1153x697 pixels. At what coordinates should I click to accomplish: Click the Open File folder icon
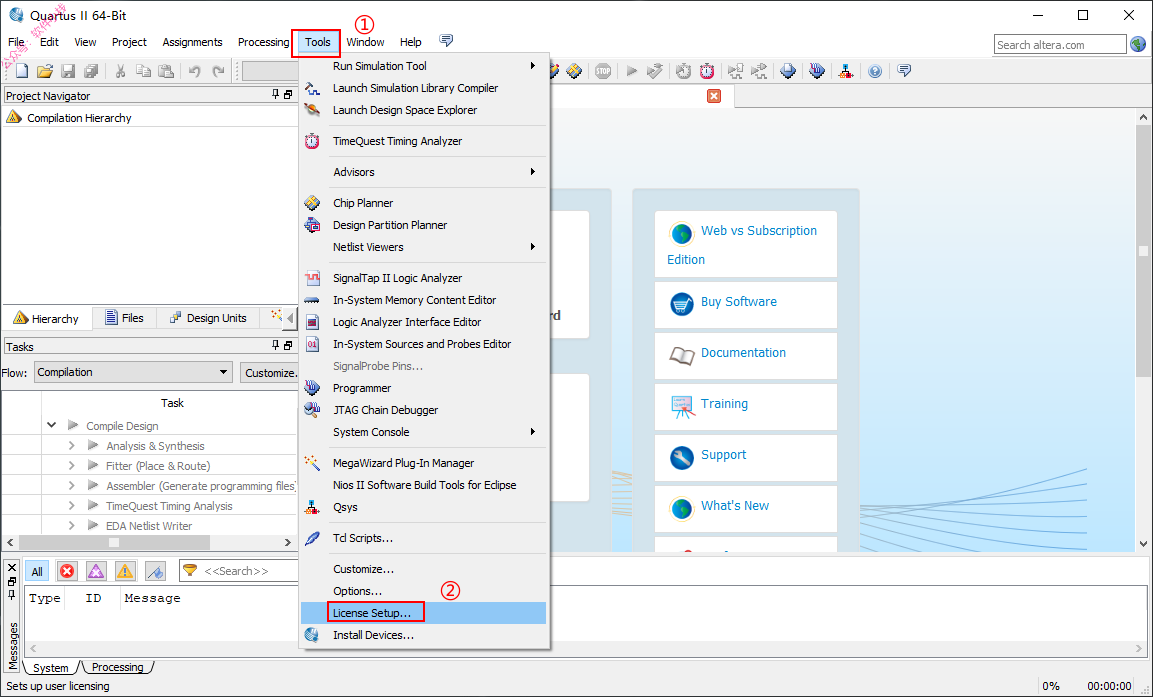pos(45,71)
